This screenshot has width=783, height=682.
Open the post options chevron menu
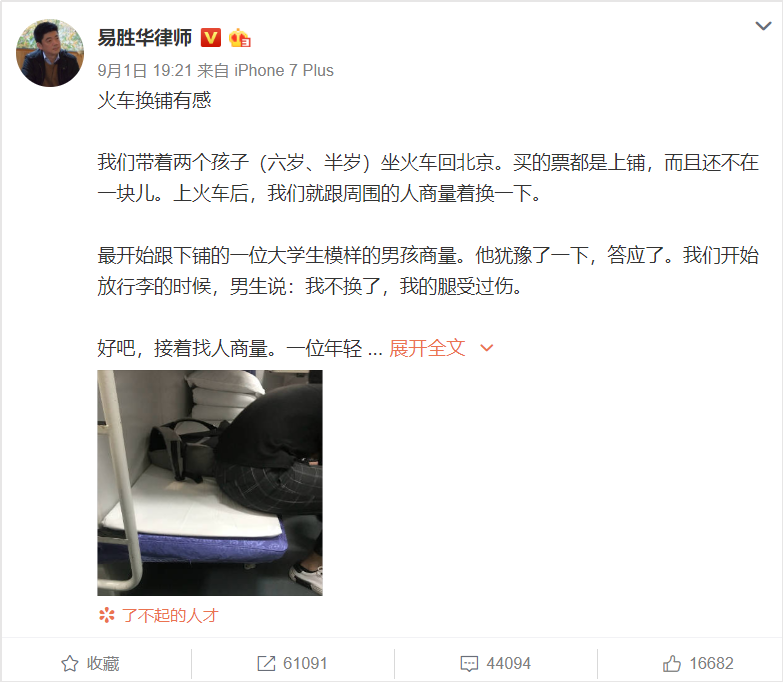pos(763,26)
